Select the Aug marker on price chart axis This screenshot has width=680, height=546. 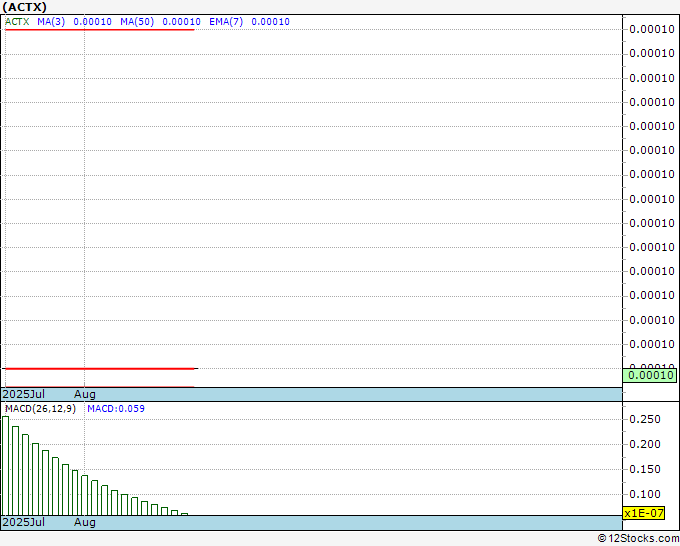85,395
